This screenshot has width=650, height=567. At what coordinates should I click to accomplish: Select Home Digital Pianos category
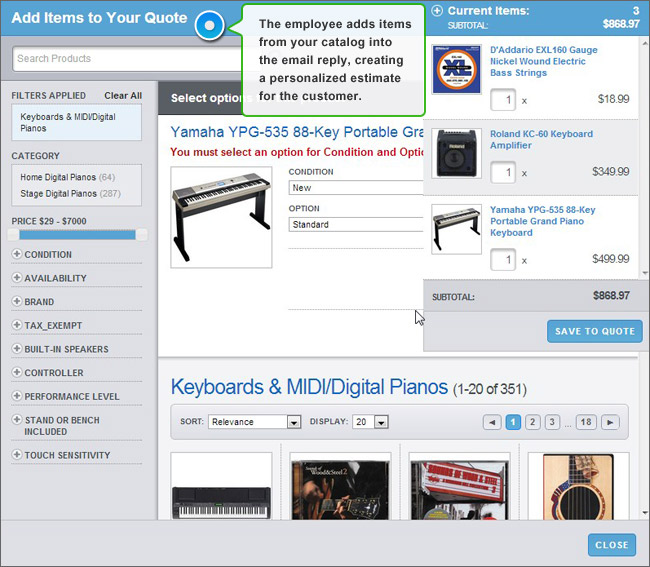point(68,177)
